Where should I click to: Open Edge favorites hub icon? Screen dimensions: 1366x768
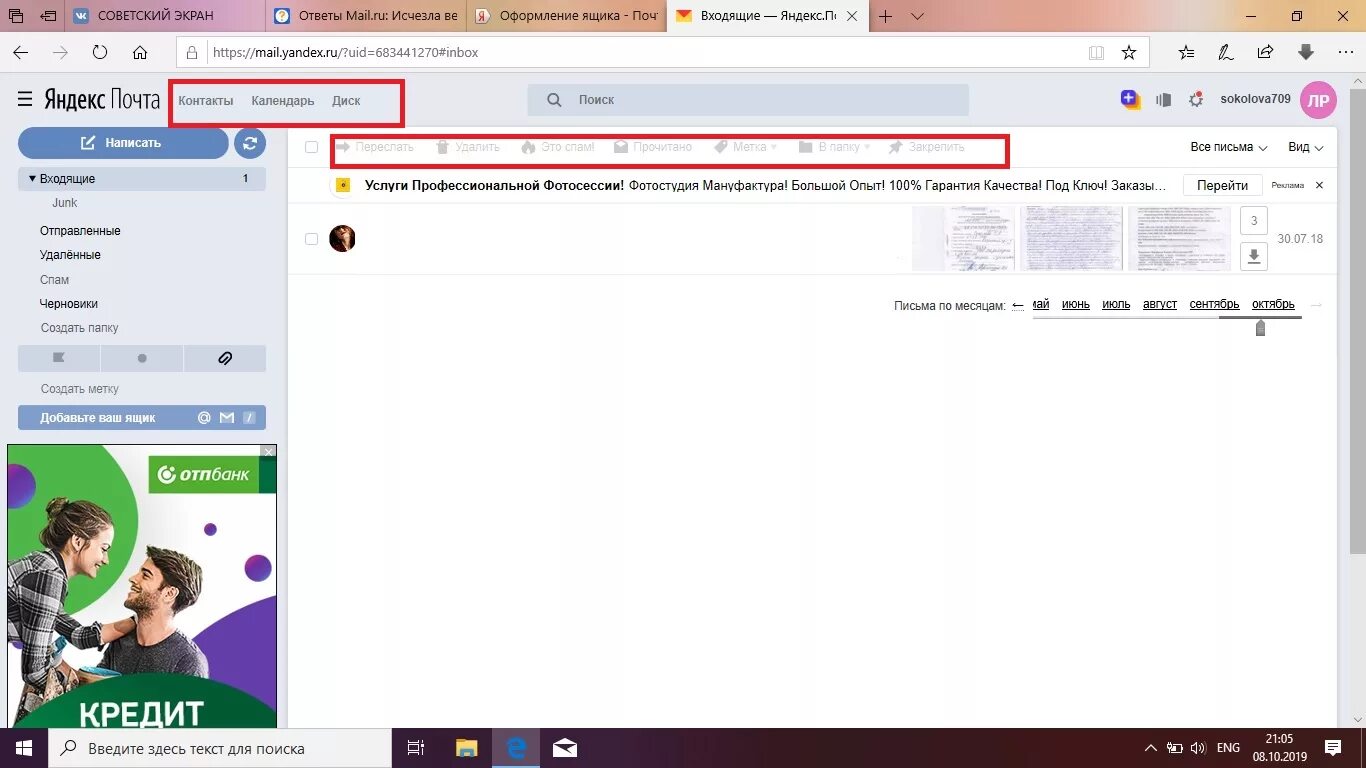pos(1187,52)
